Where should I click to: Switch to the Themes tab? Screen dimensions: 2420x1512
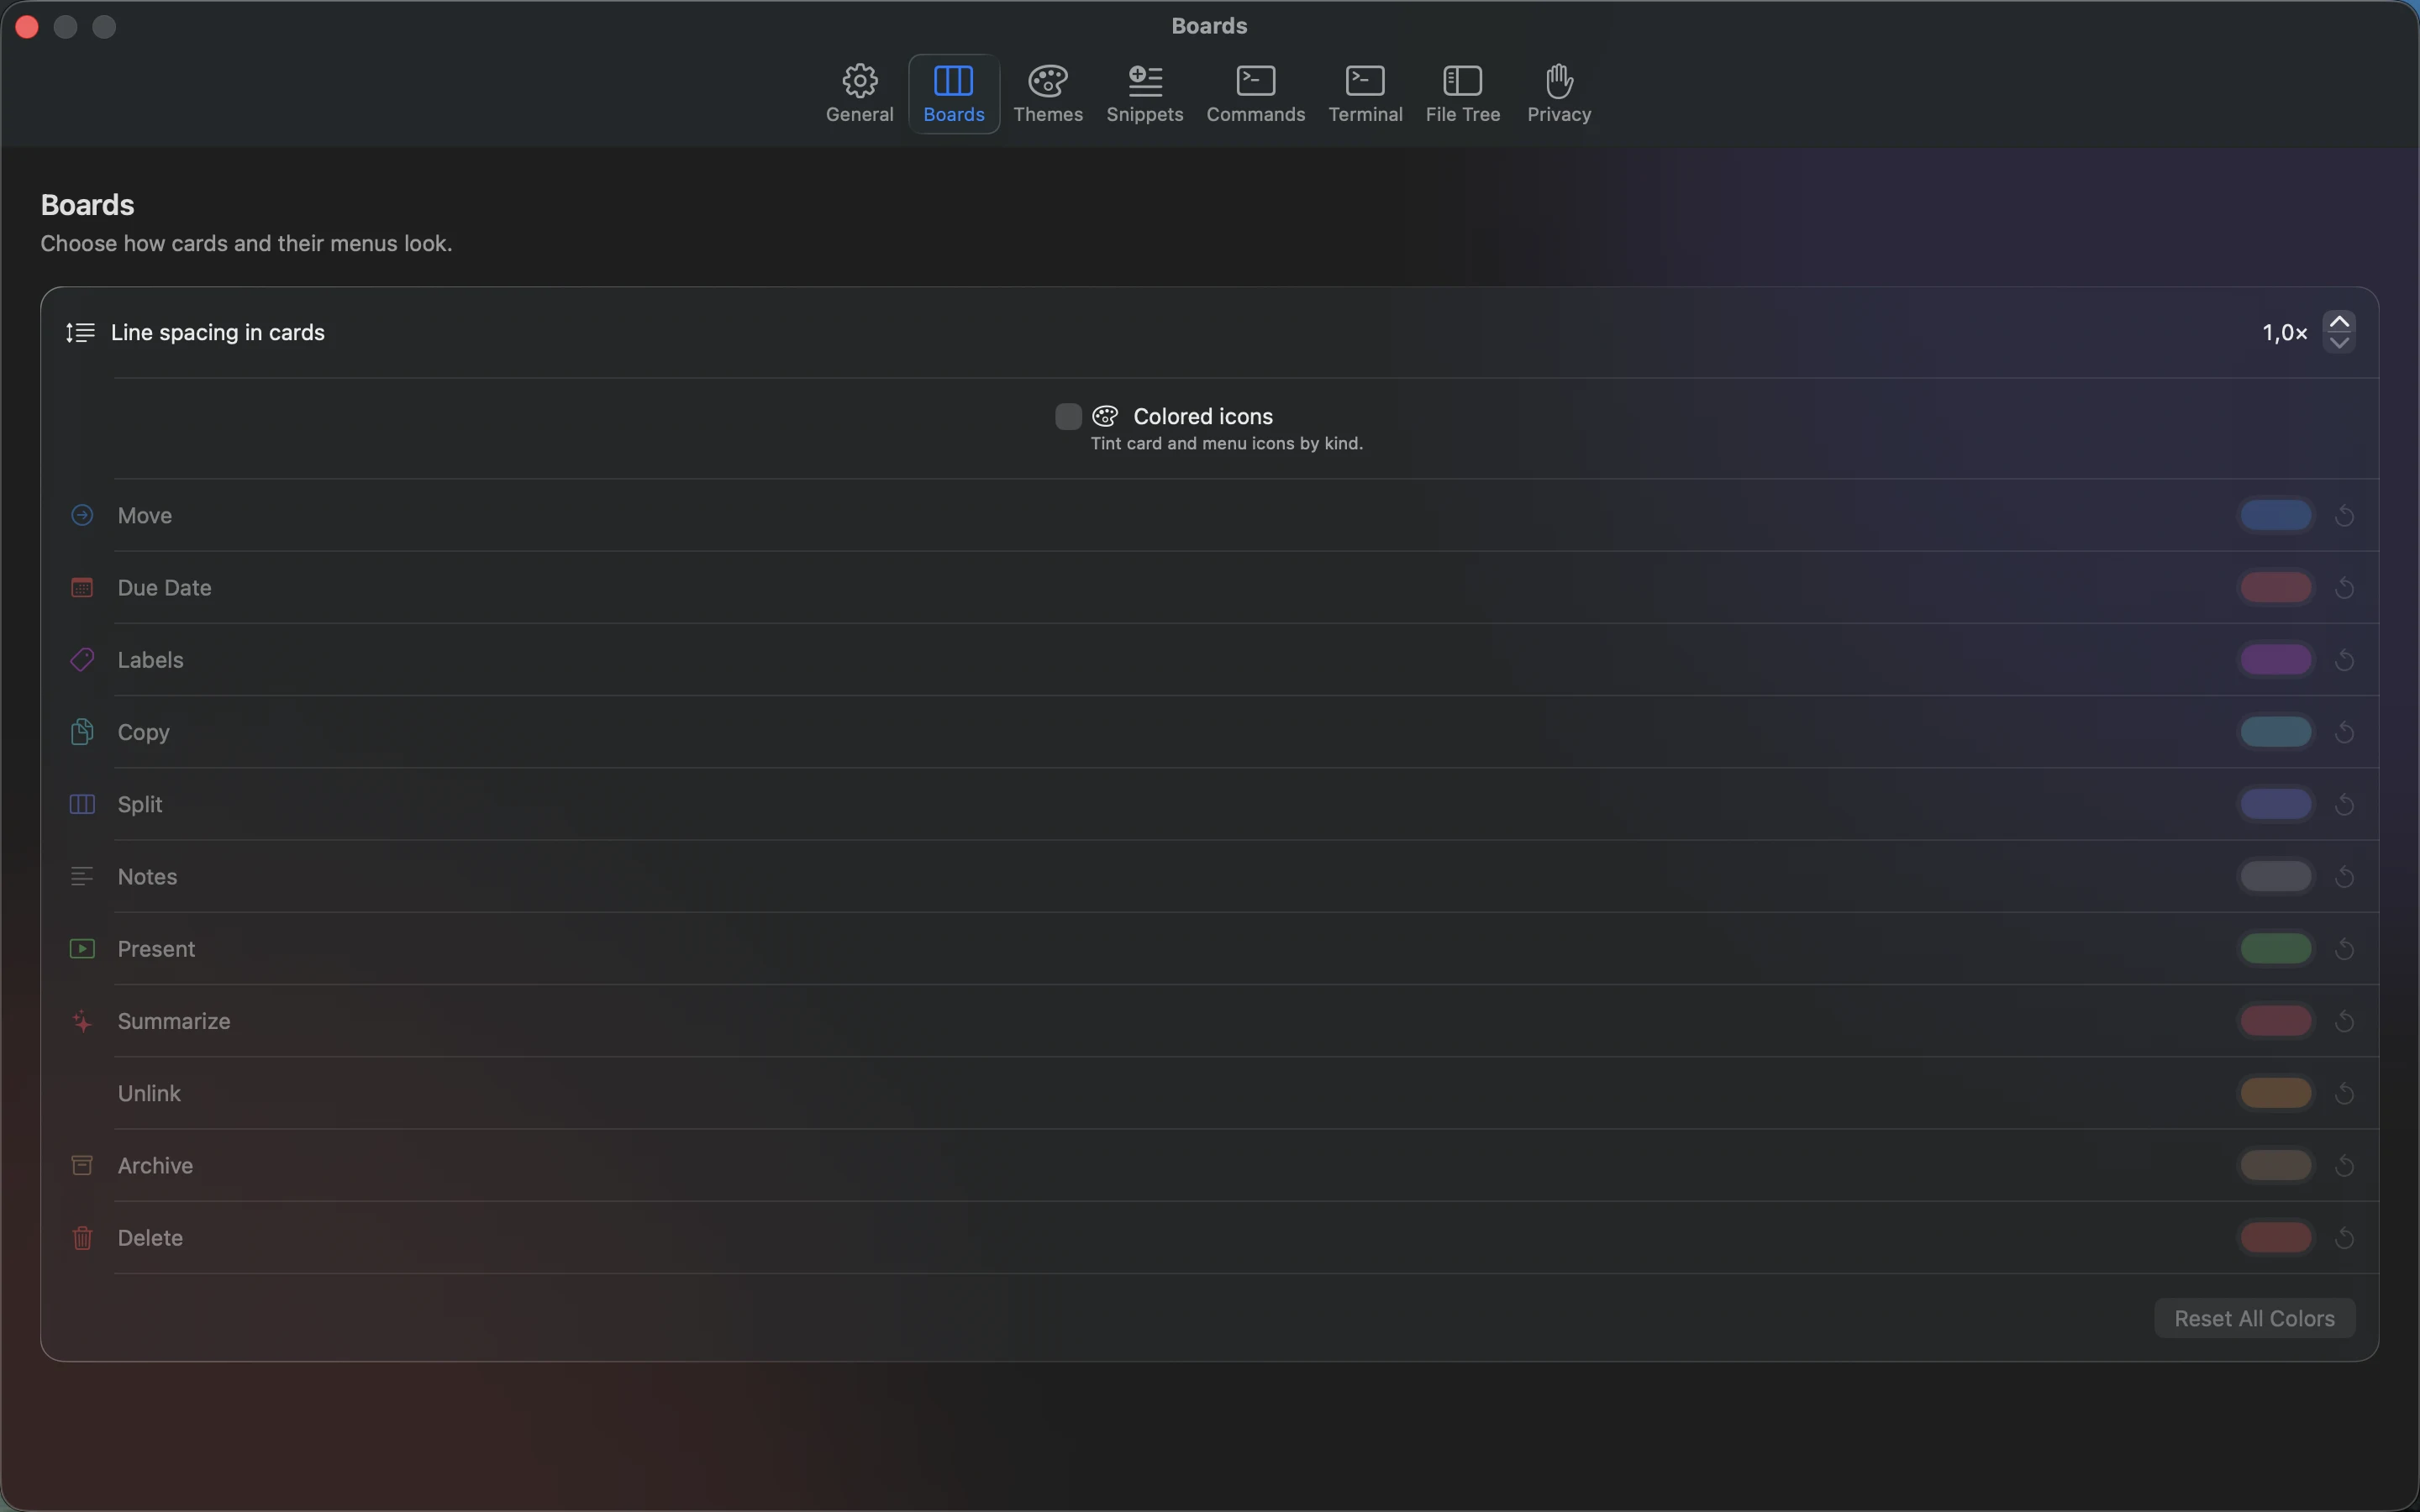(1047, 94)
